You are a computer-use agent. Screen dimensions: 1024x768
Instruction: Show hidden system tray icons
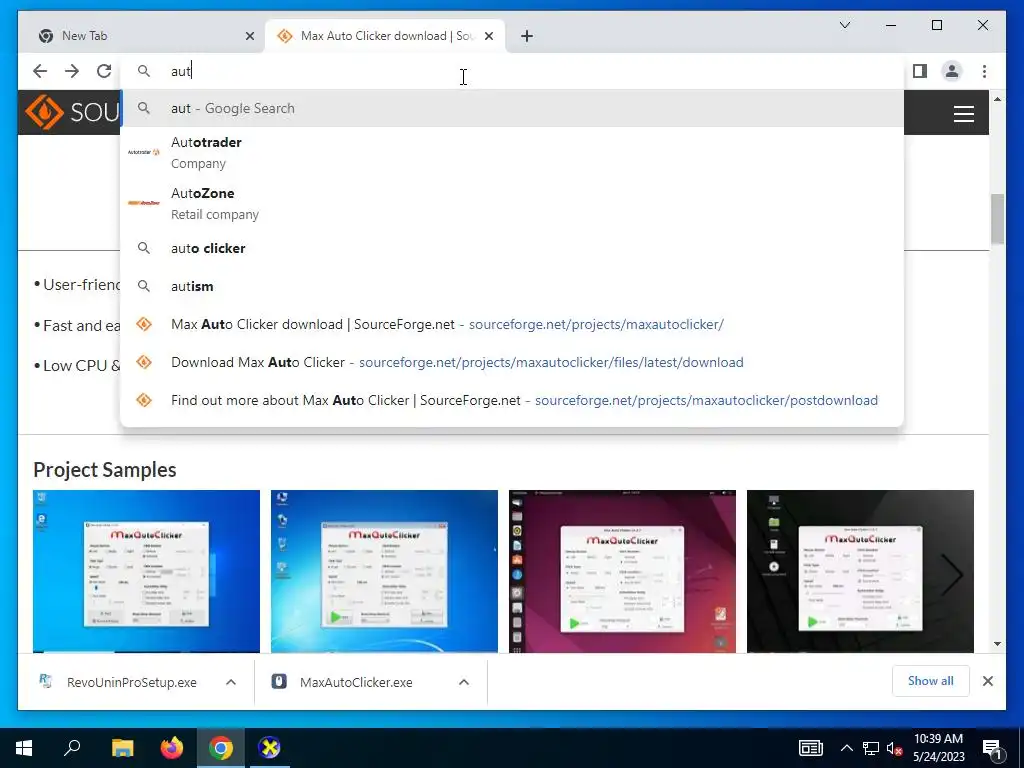(x=846, y=748)
